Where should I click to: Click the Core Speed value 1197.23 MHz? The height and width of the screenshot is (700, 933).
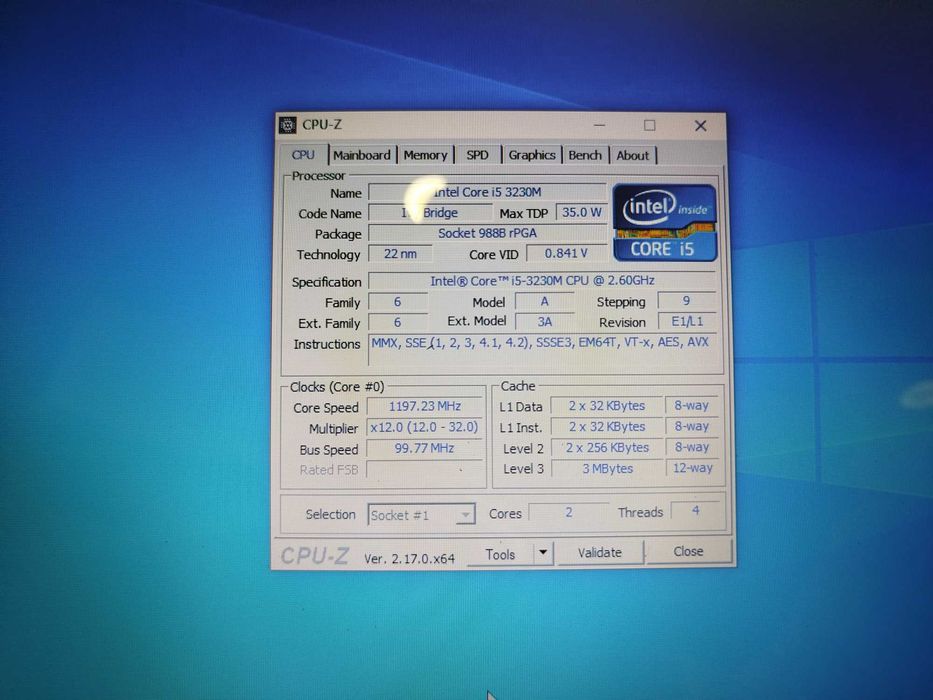click(x=424, y=407)
